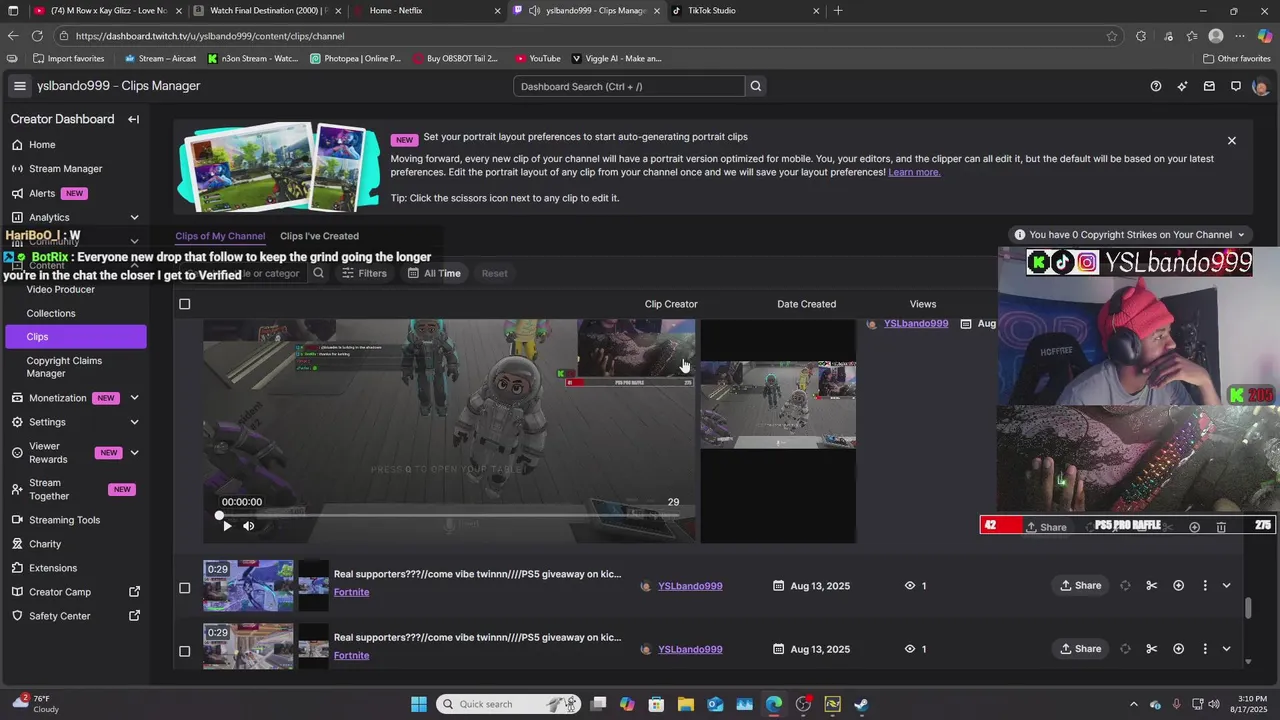
Task: Open Fortnite category link on first 0:29 clip
Action: point(352,592)
